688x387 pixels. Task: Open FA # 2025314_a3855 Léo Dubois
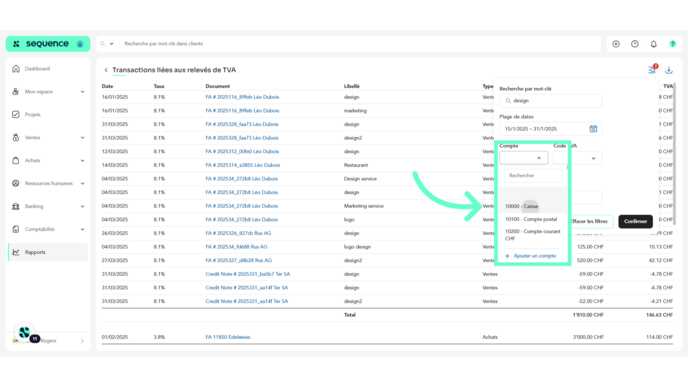pos(243,165)
